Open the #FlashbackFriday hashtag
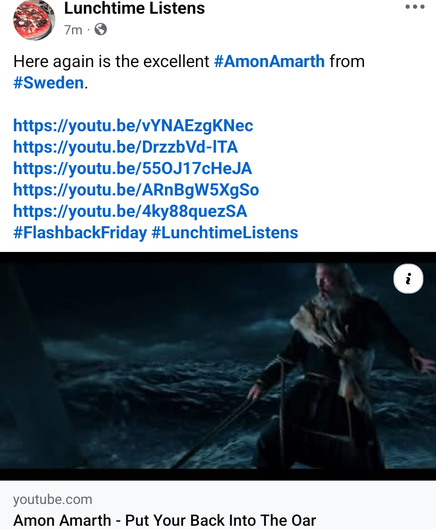Image resolution: width=436 pixels, height=529 pixels. [80, 232]
